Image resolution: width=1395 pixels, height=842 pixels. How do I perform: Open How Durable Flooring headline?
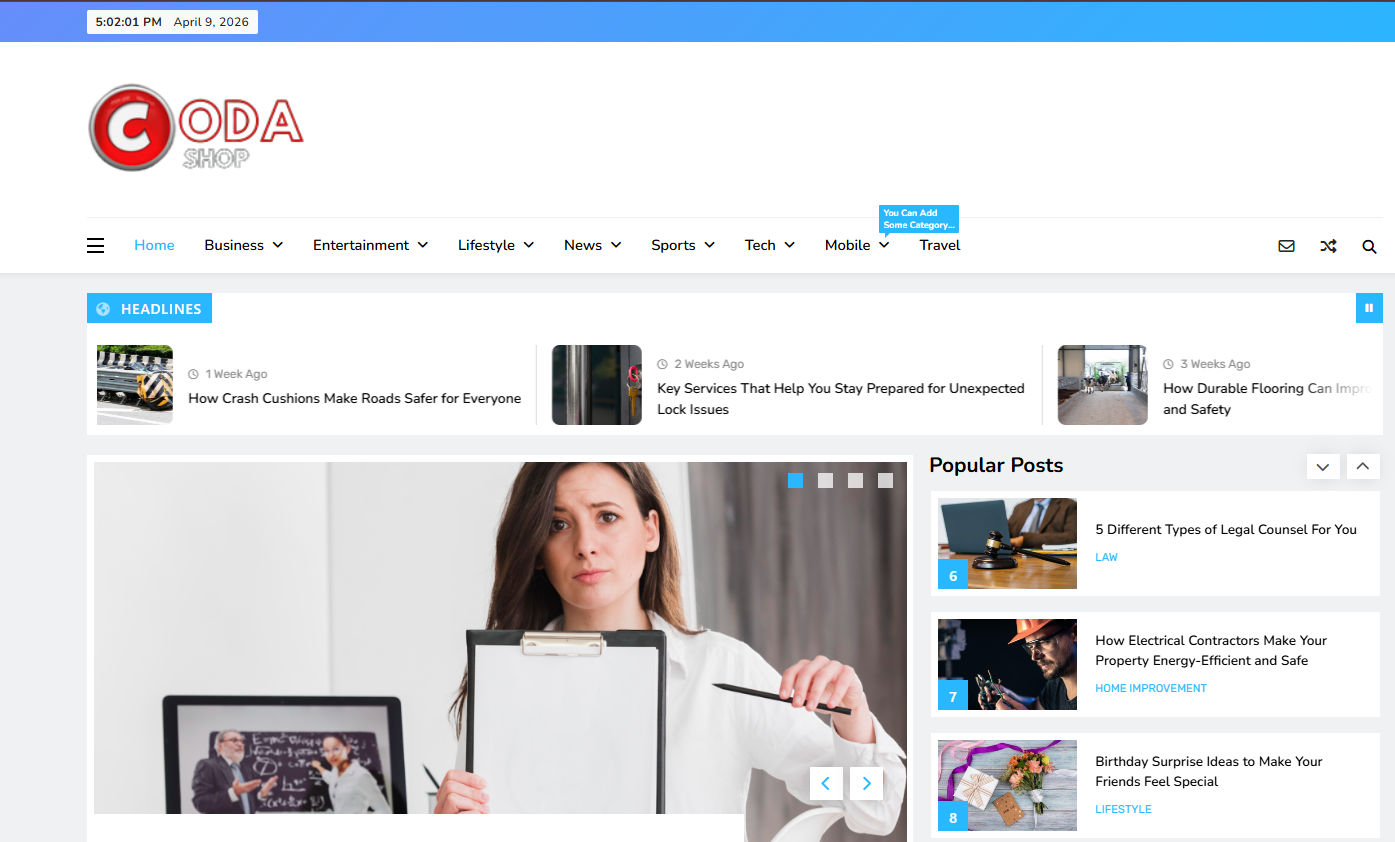click(1268, 399)
